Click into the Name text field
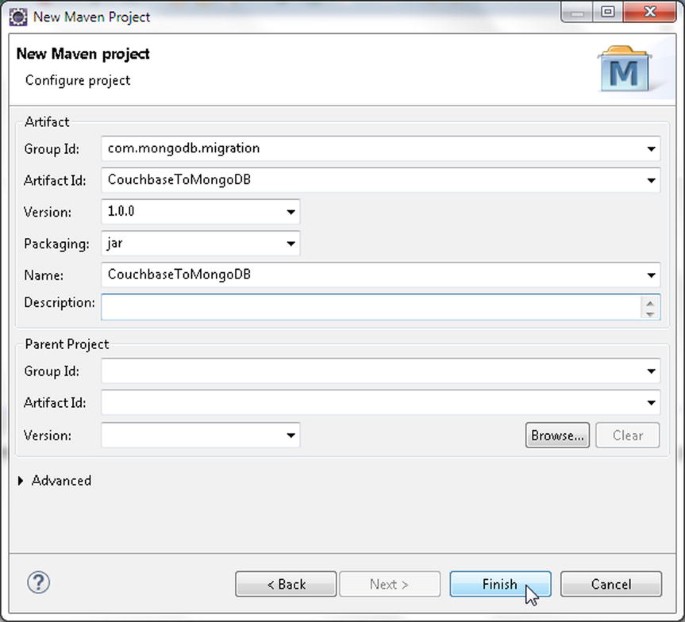Image resolution: width=685 pixels, height=622 pixels. pyautogui.click(x=370, y=275)
